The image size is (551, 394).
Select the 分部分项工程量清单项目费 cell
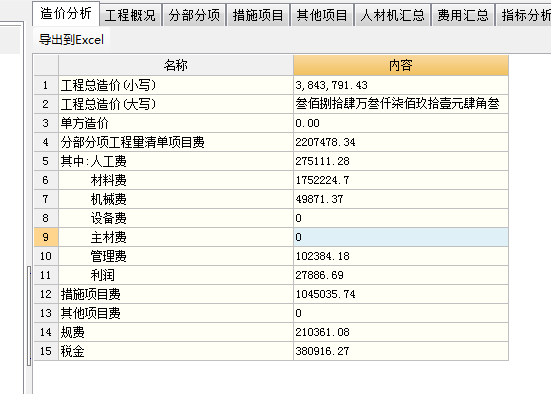(176, 142)
